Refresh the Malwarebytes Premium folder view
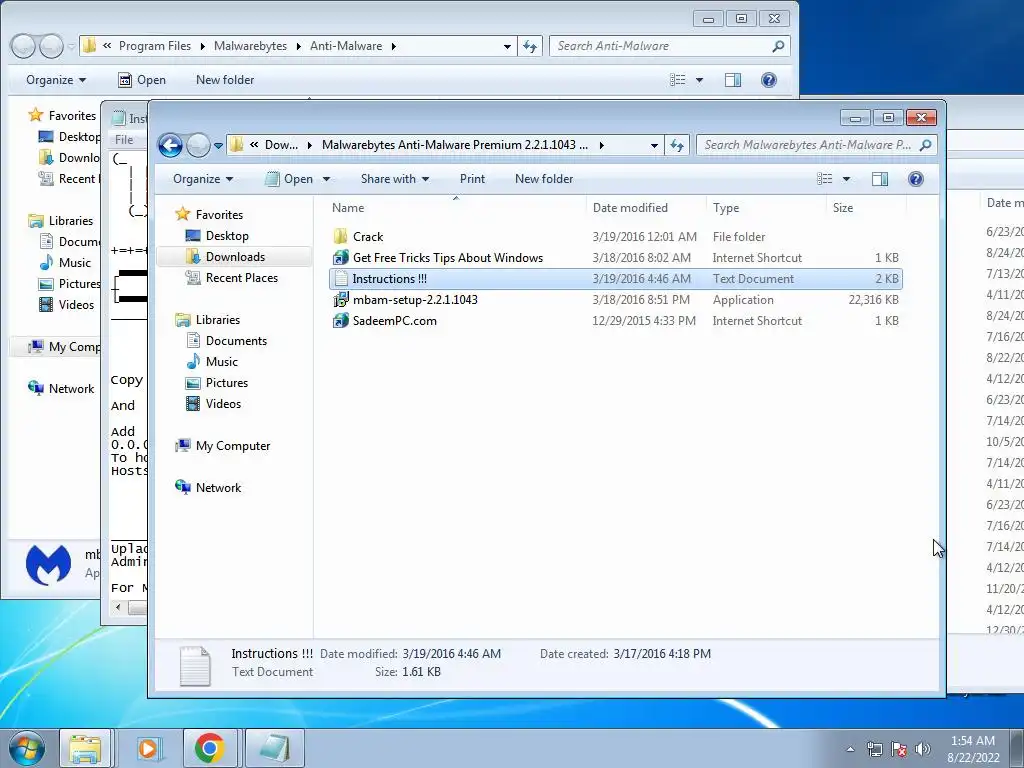Viewport: 1024px width, 768px height. coord(677,146)
